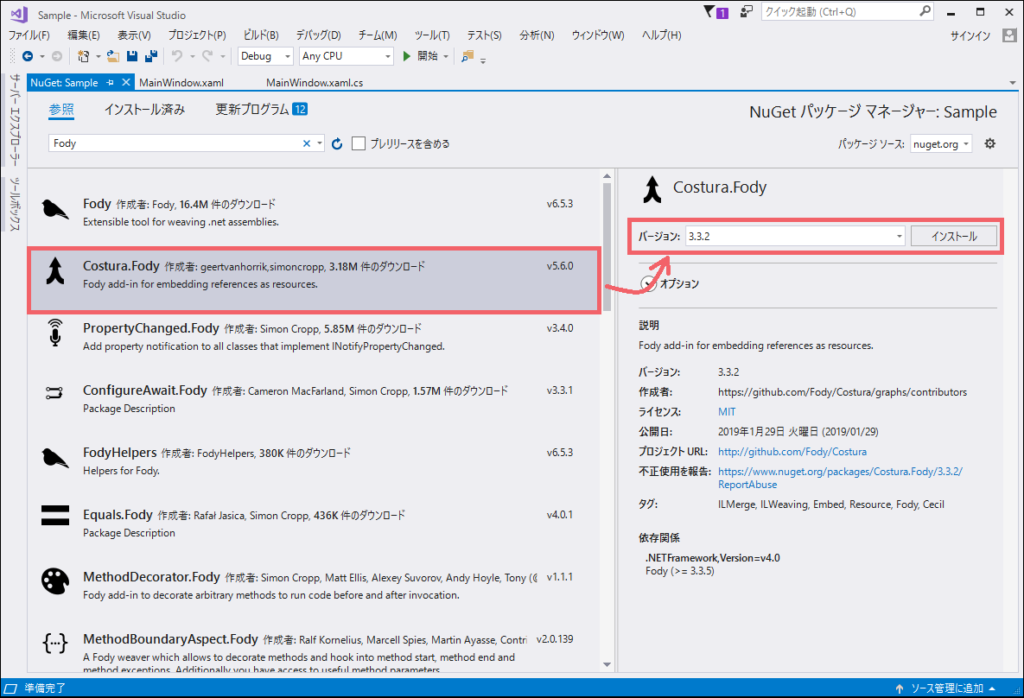This screenshot has width=1024, height=698.
Task: Open the サーバー エクスプローラー side tab
Action: tap(14, 119)
